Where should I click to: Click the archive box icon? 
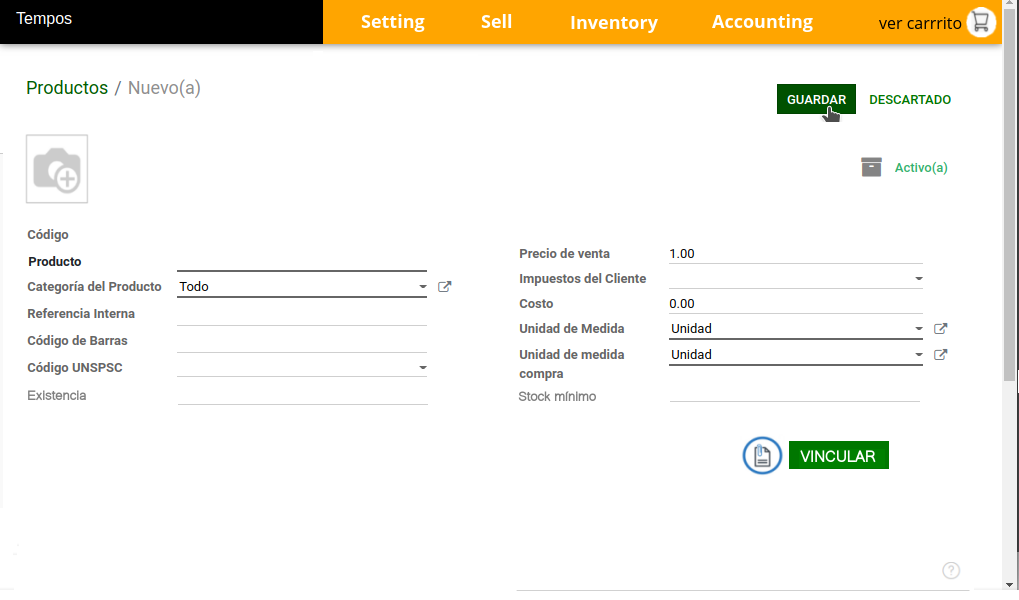point(872,167)
